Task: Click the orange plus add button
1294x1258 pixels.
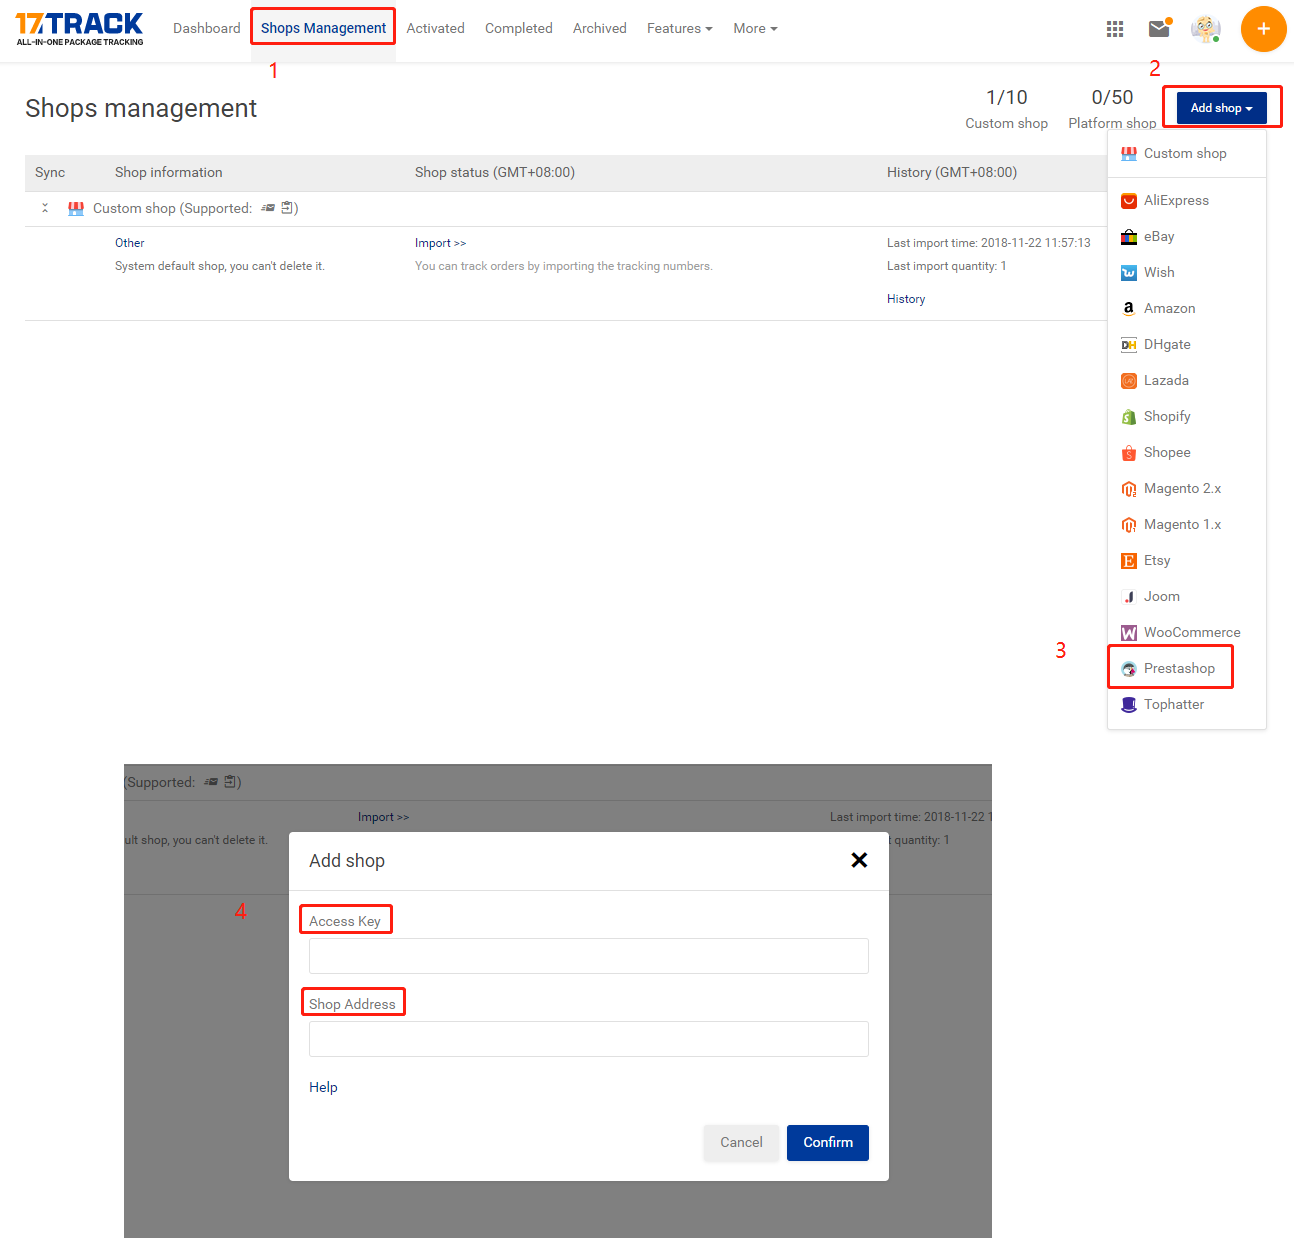Action: click(x=1264, y=29)
